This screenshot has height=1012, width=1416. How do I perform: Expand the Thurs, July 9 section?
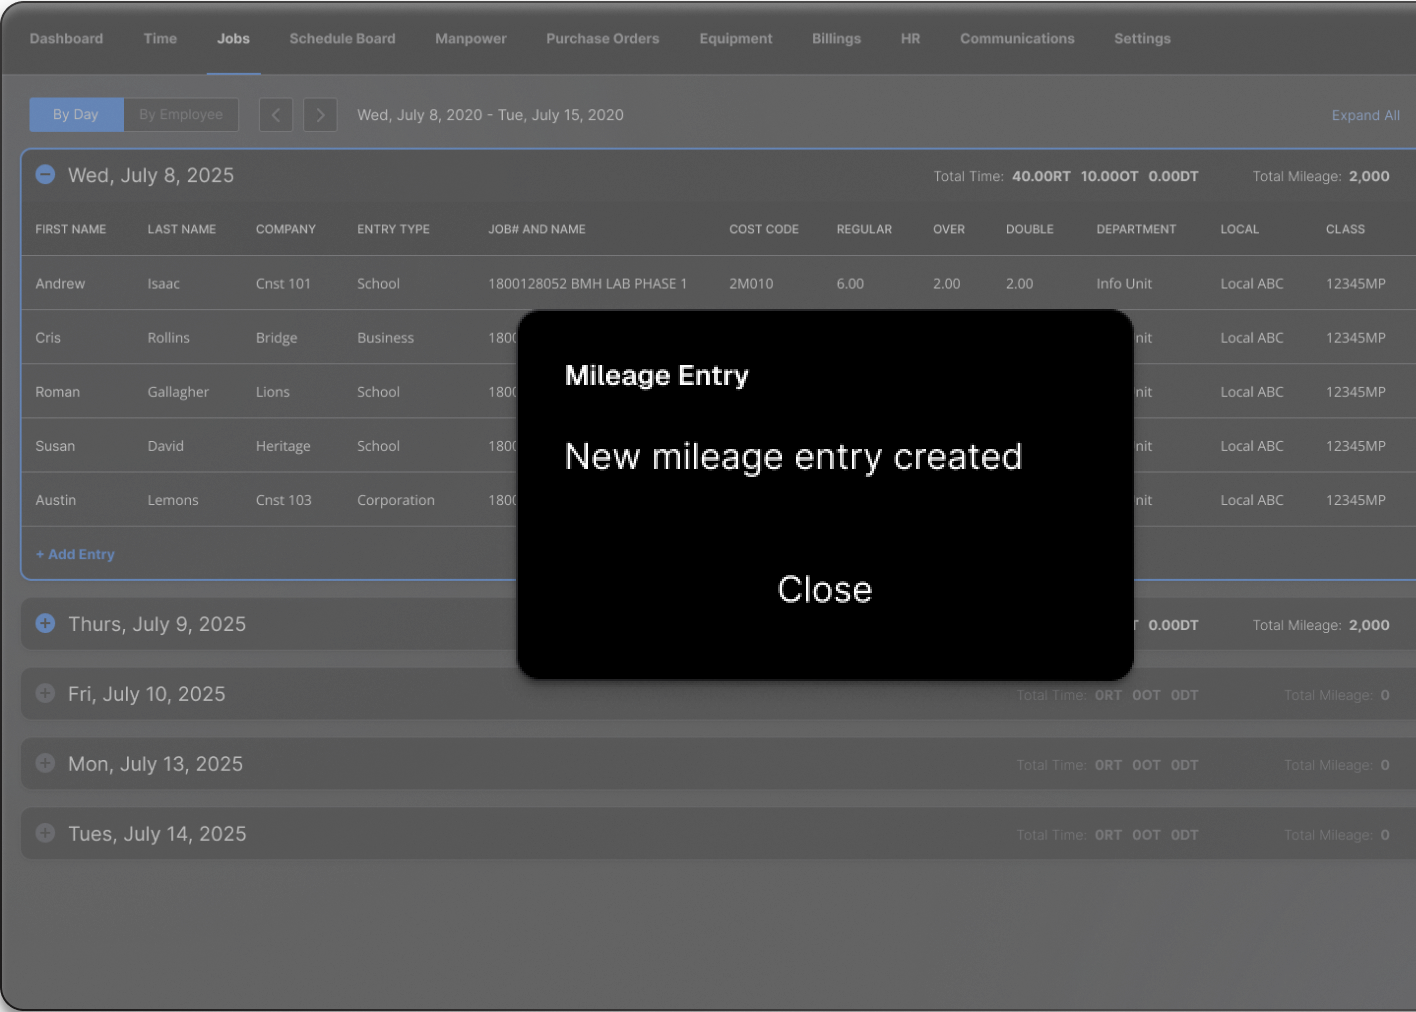45,623
